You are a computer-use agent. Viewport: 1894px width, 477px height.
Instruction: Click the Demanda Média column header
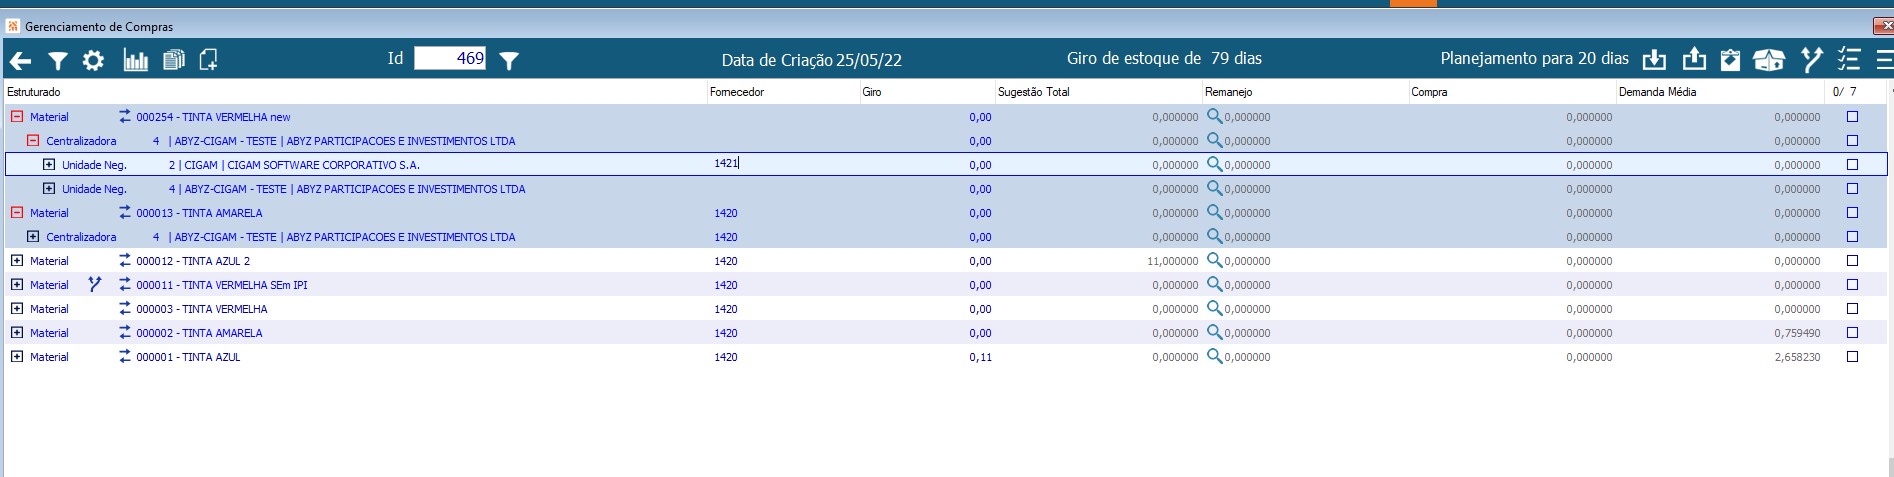coord(1719,92)
